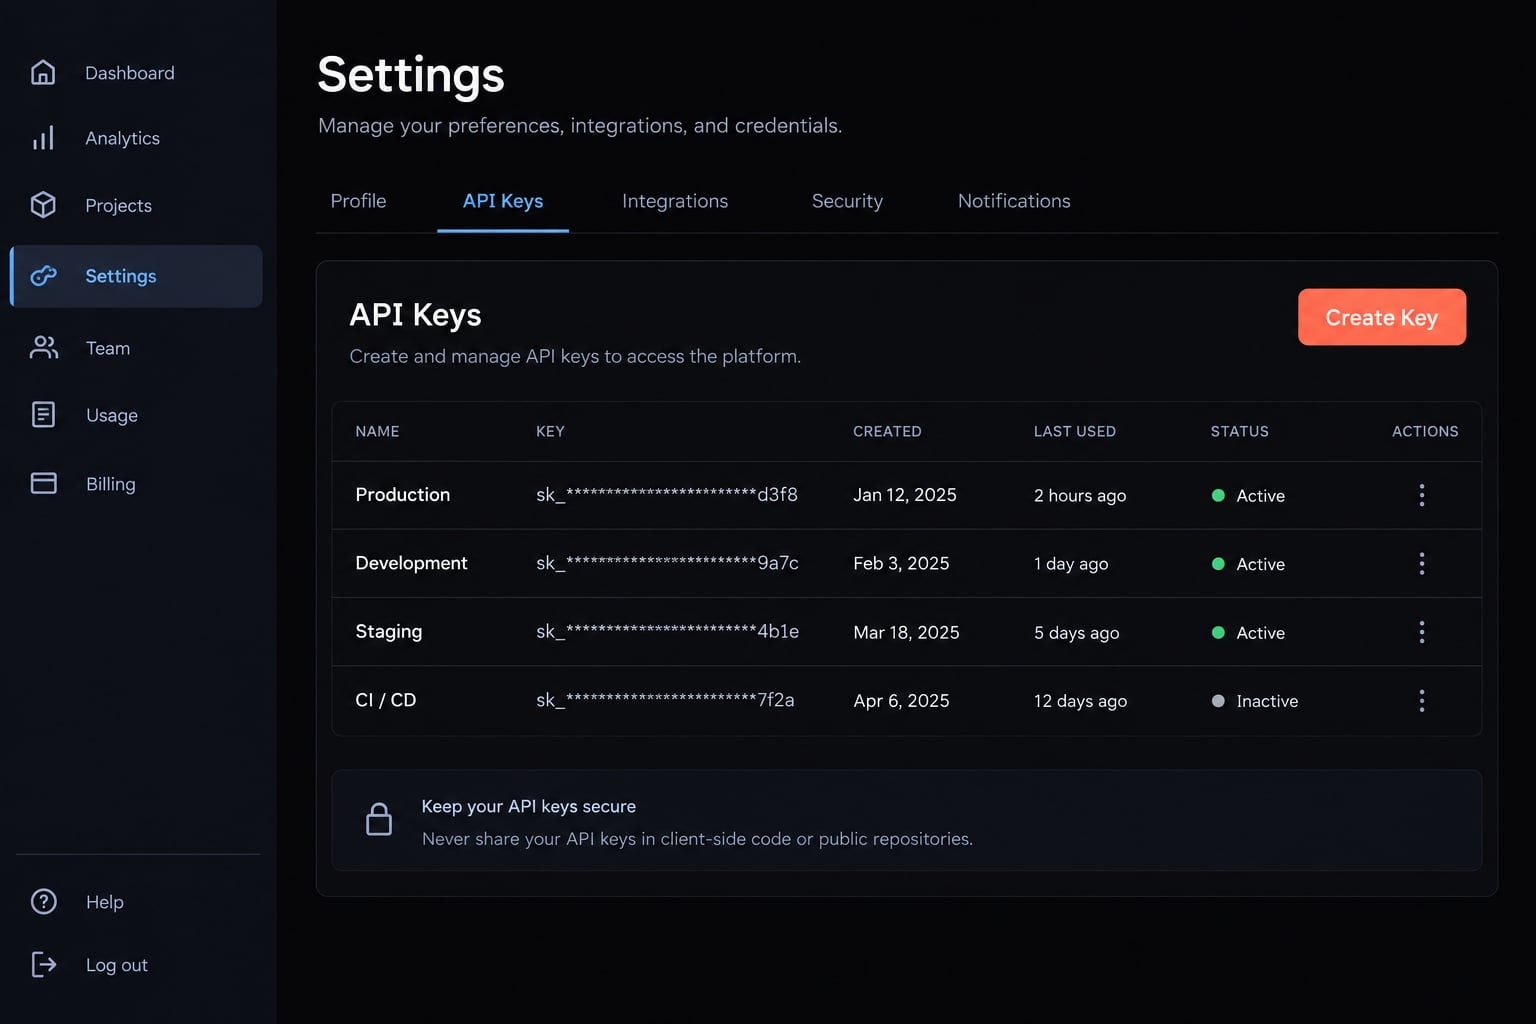The width and height of the screenshot is (1536, 1024).
Task: Select the API Keys tab
Action: click(503, 201)
